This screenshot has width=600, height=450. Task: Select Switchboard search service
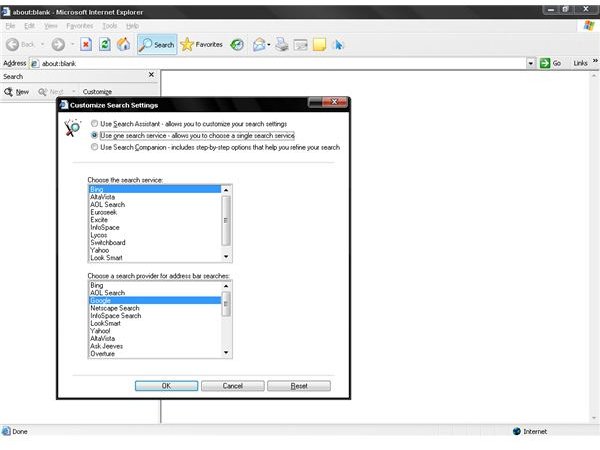point(155,243)
